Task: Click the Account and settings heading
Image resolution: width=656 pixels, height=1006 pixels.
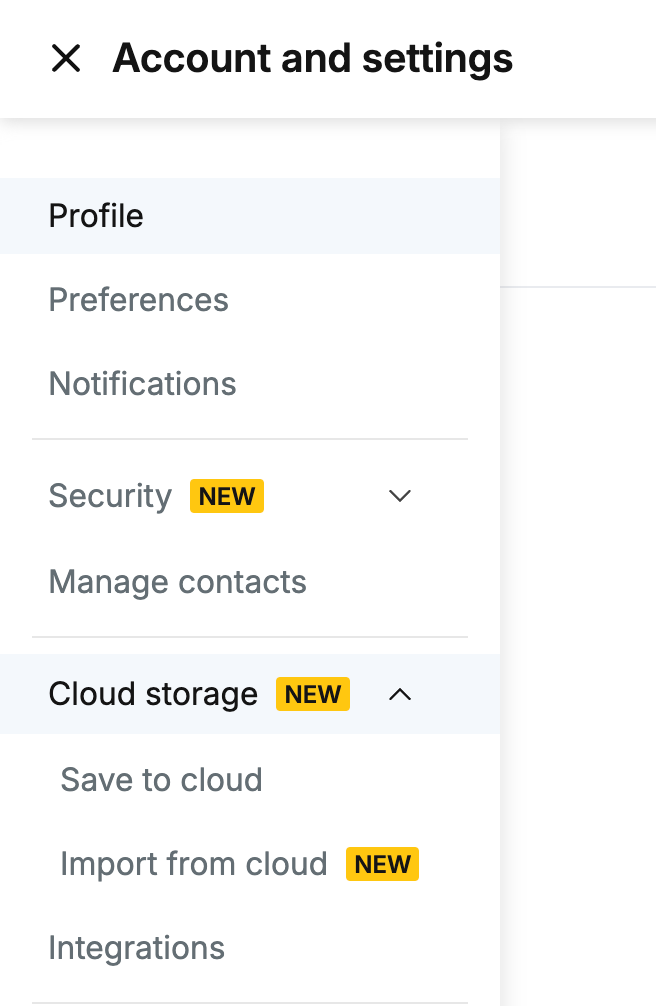Action: (x=313, y=58)
